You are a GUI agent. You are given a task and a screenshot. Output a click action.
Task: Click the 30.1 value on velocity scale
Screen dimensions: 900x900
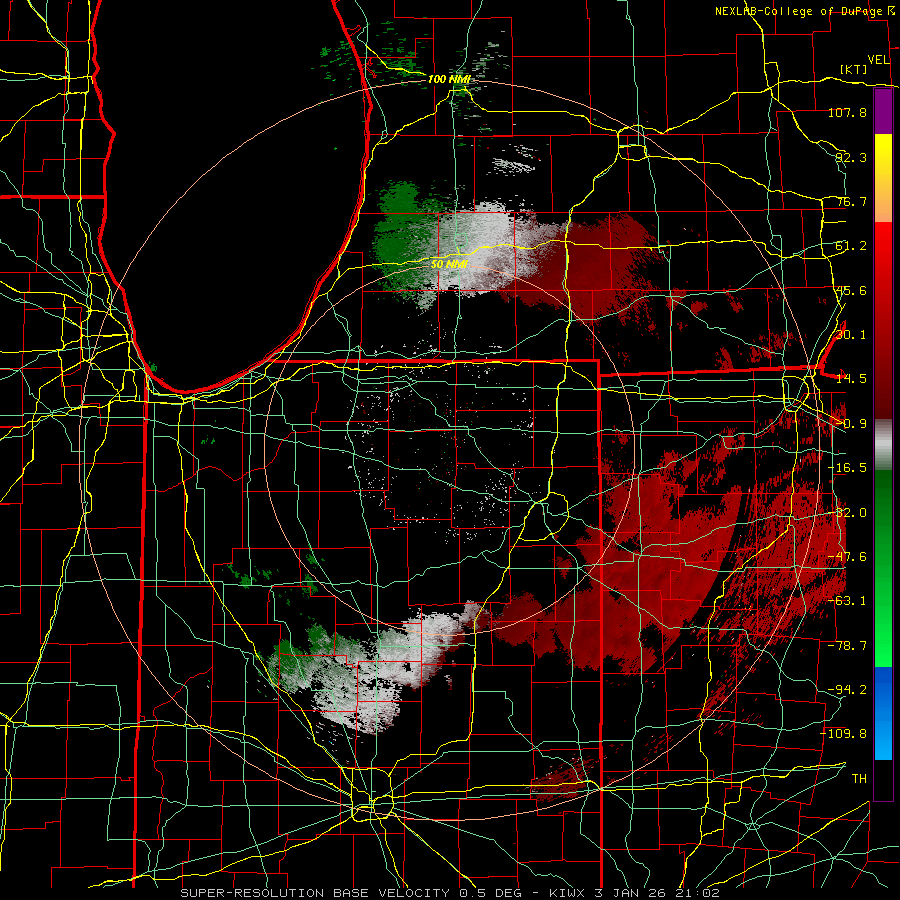pyautogui.click(x=851, y=334)
